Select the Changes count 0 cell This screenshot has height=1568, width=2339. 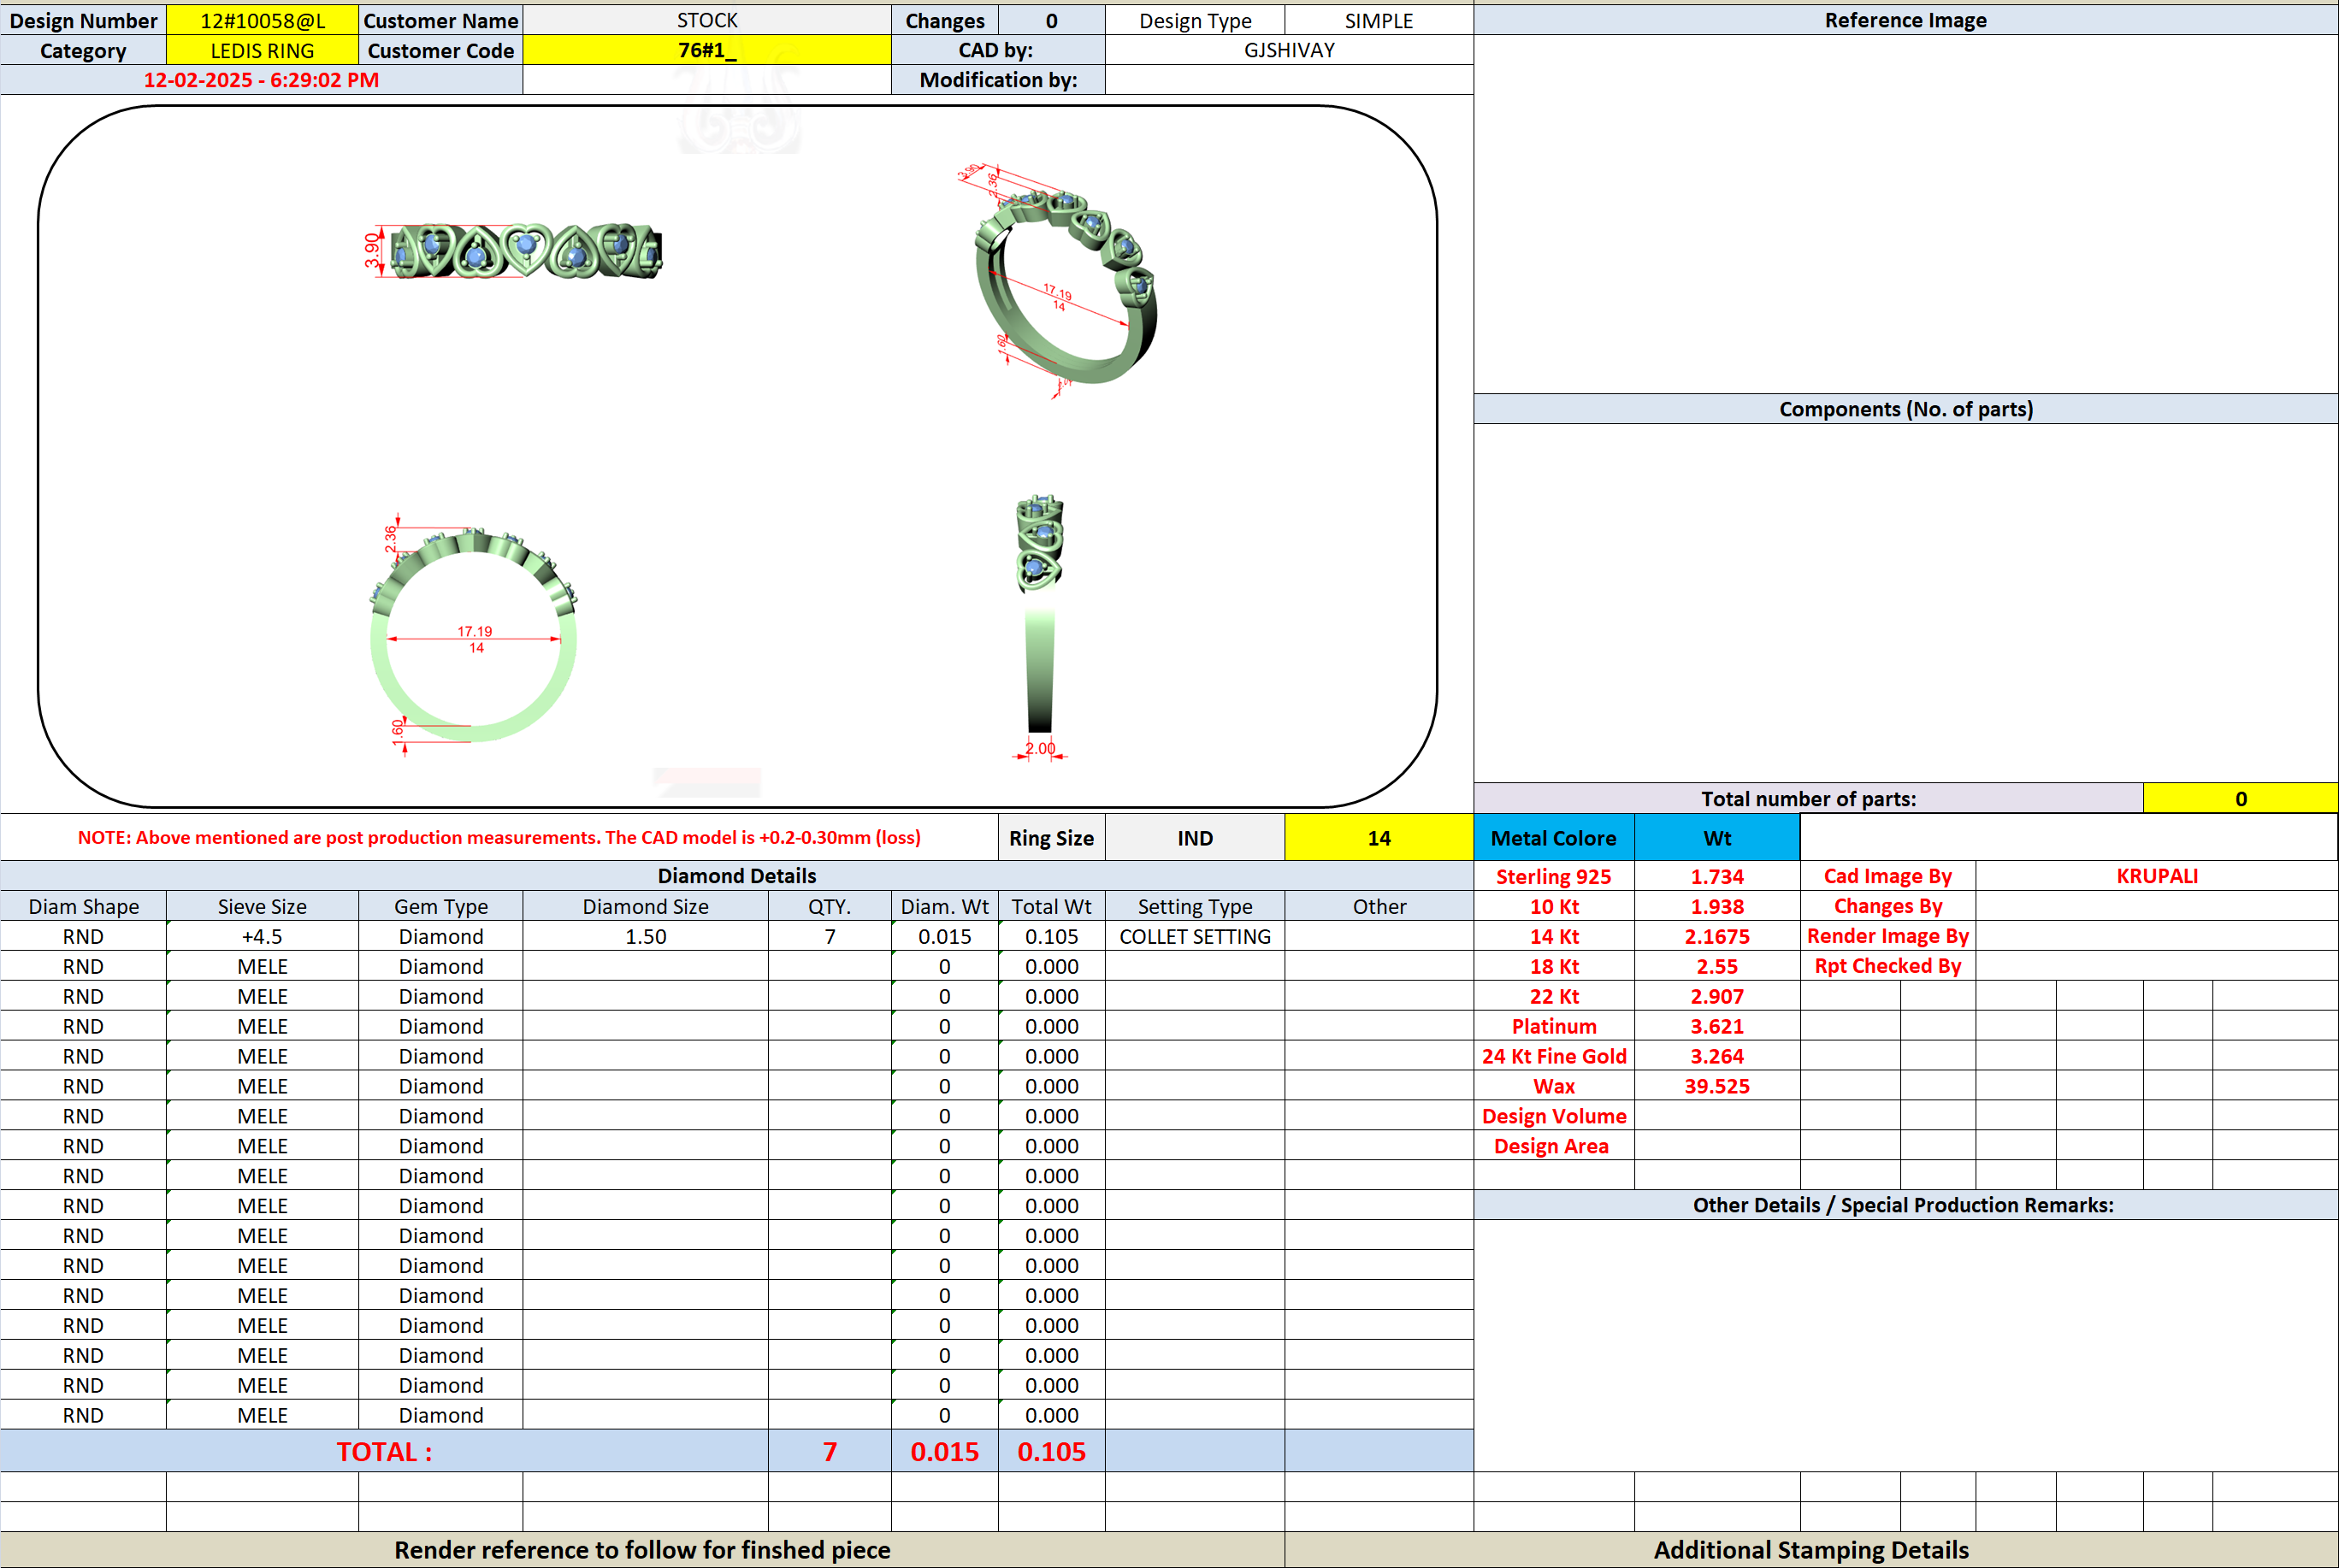(x=1052, y=20)
